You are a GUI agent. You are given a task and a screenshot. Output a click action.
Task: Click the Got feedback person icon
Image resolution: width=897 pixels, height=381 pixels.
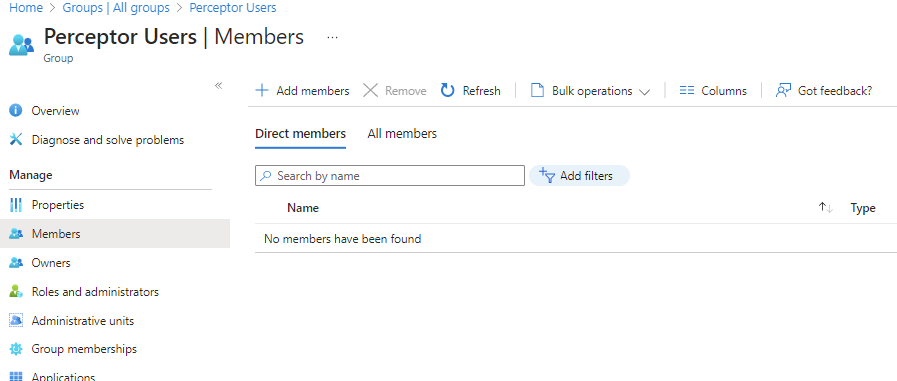783,90
